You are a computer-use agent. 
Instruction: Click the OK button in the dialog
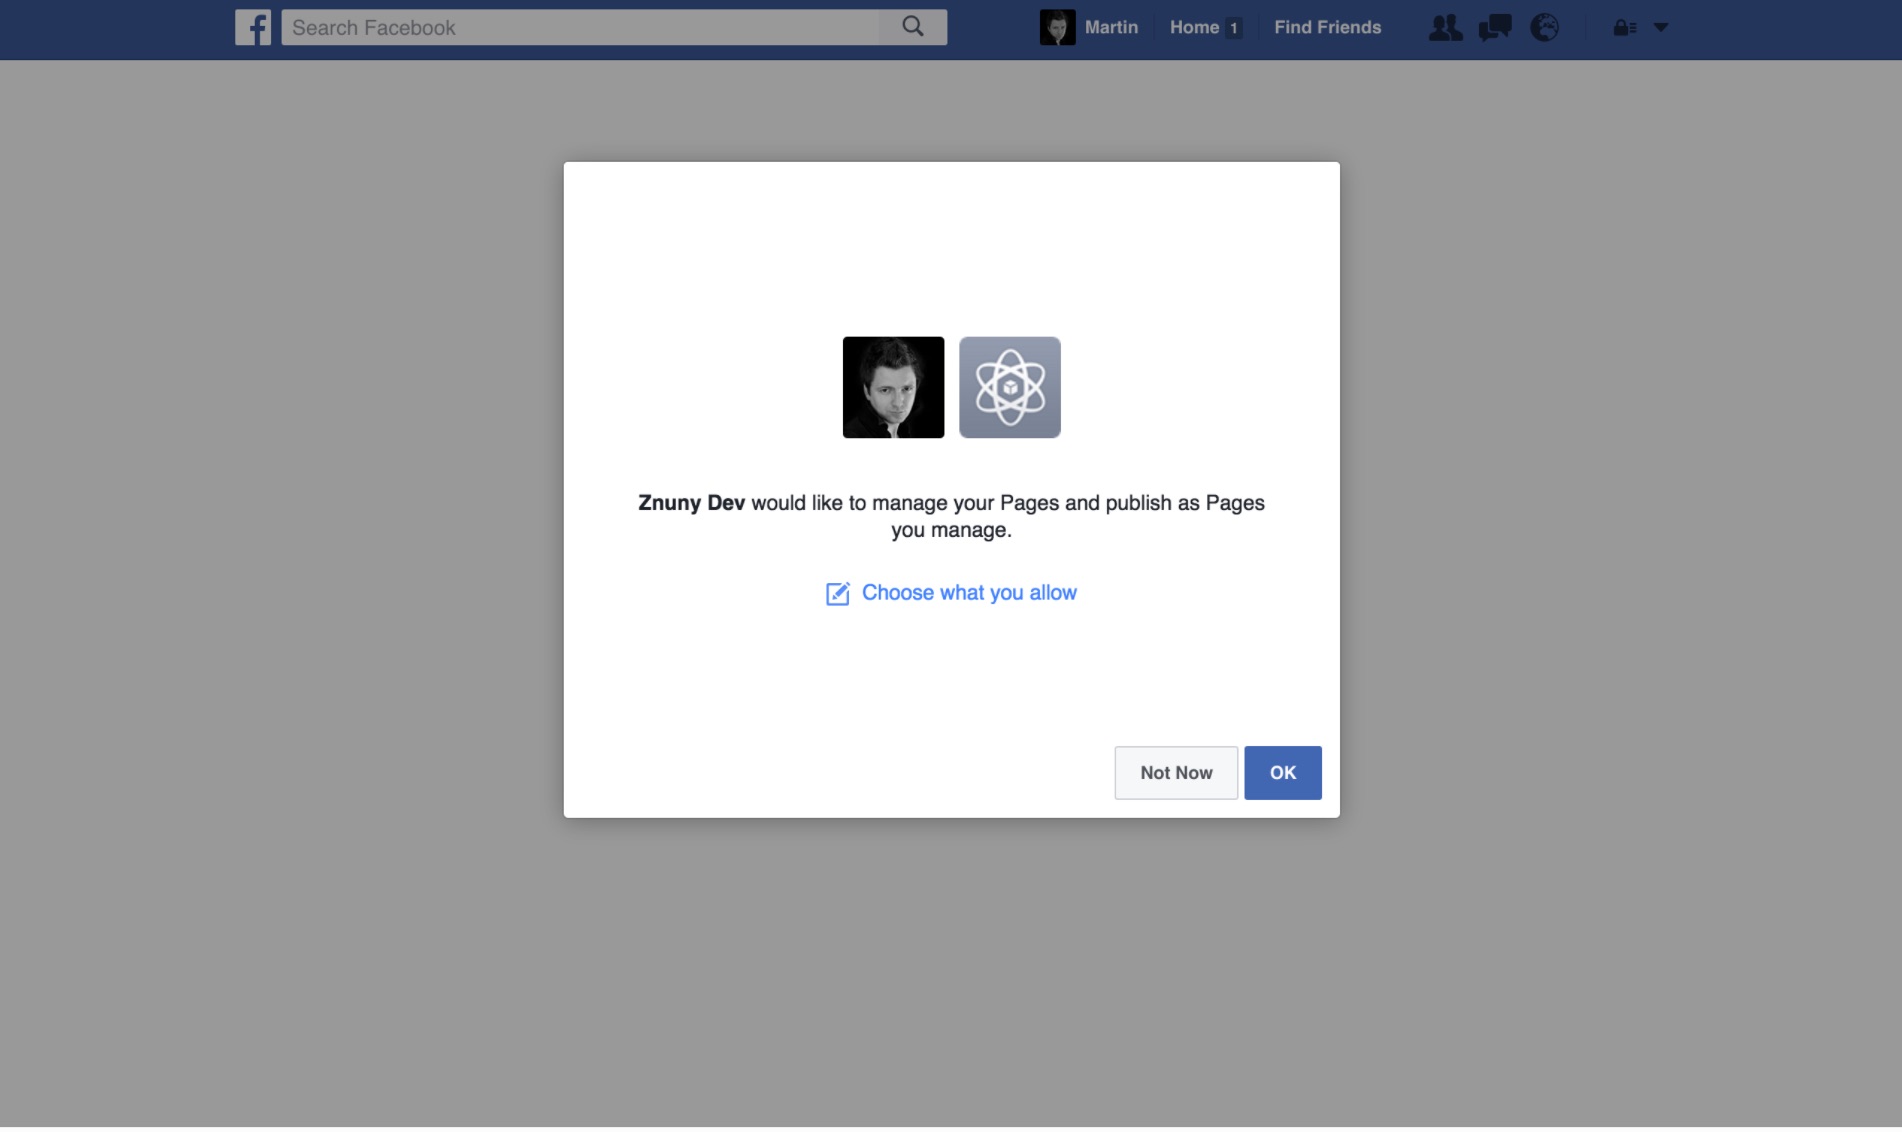1283,773
